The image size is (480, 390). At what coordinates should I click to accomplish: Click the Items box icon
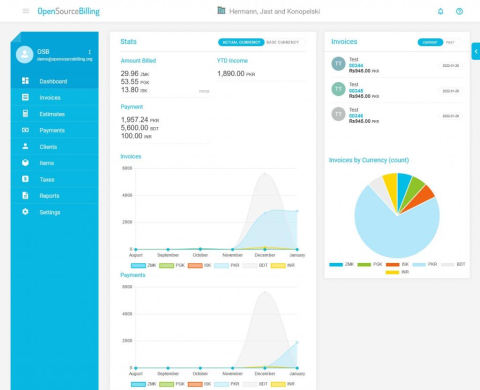click(x=25, y=163)
